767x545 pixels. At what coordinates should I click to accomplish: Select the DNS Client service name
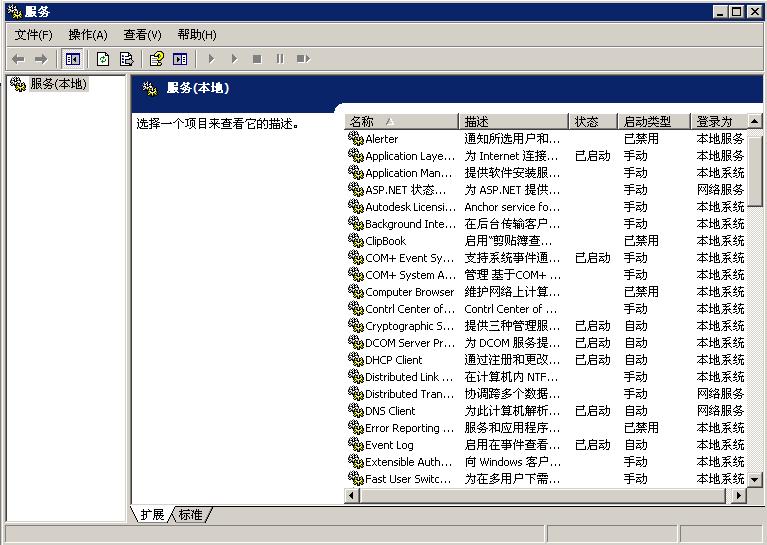390,411
